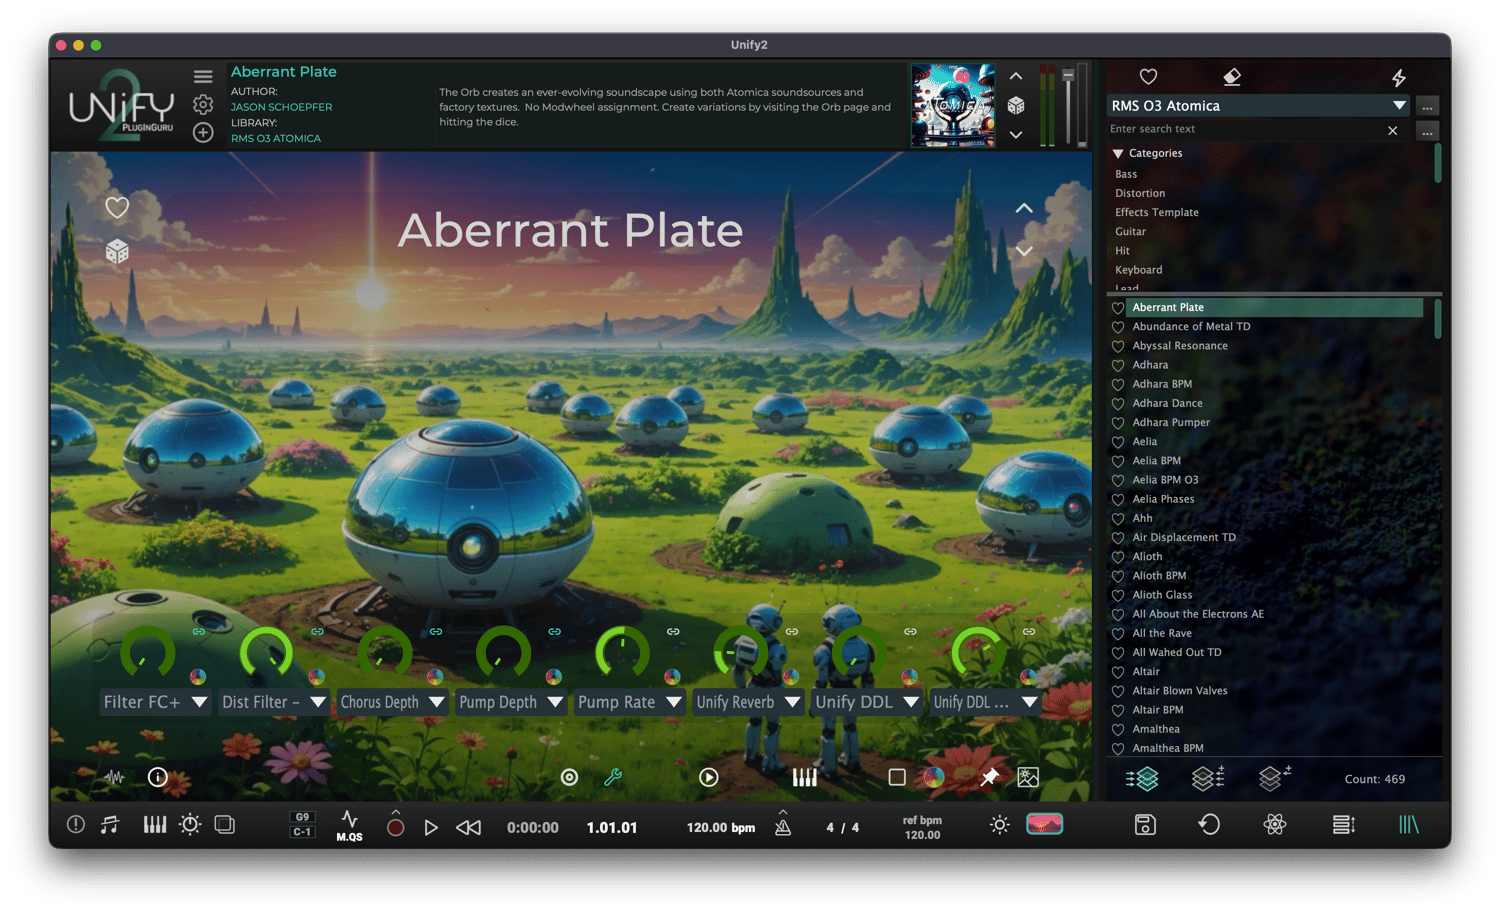Click the circled play icon below the knobs
The image size is (1500, 913).
(x=709, y=777)
